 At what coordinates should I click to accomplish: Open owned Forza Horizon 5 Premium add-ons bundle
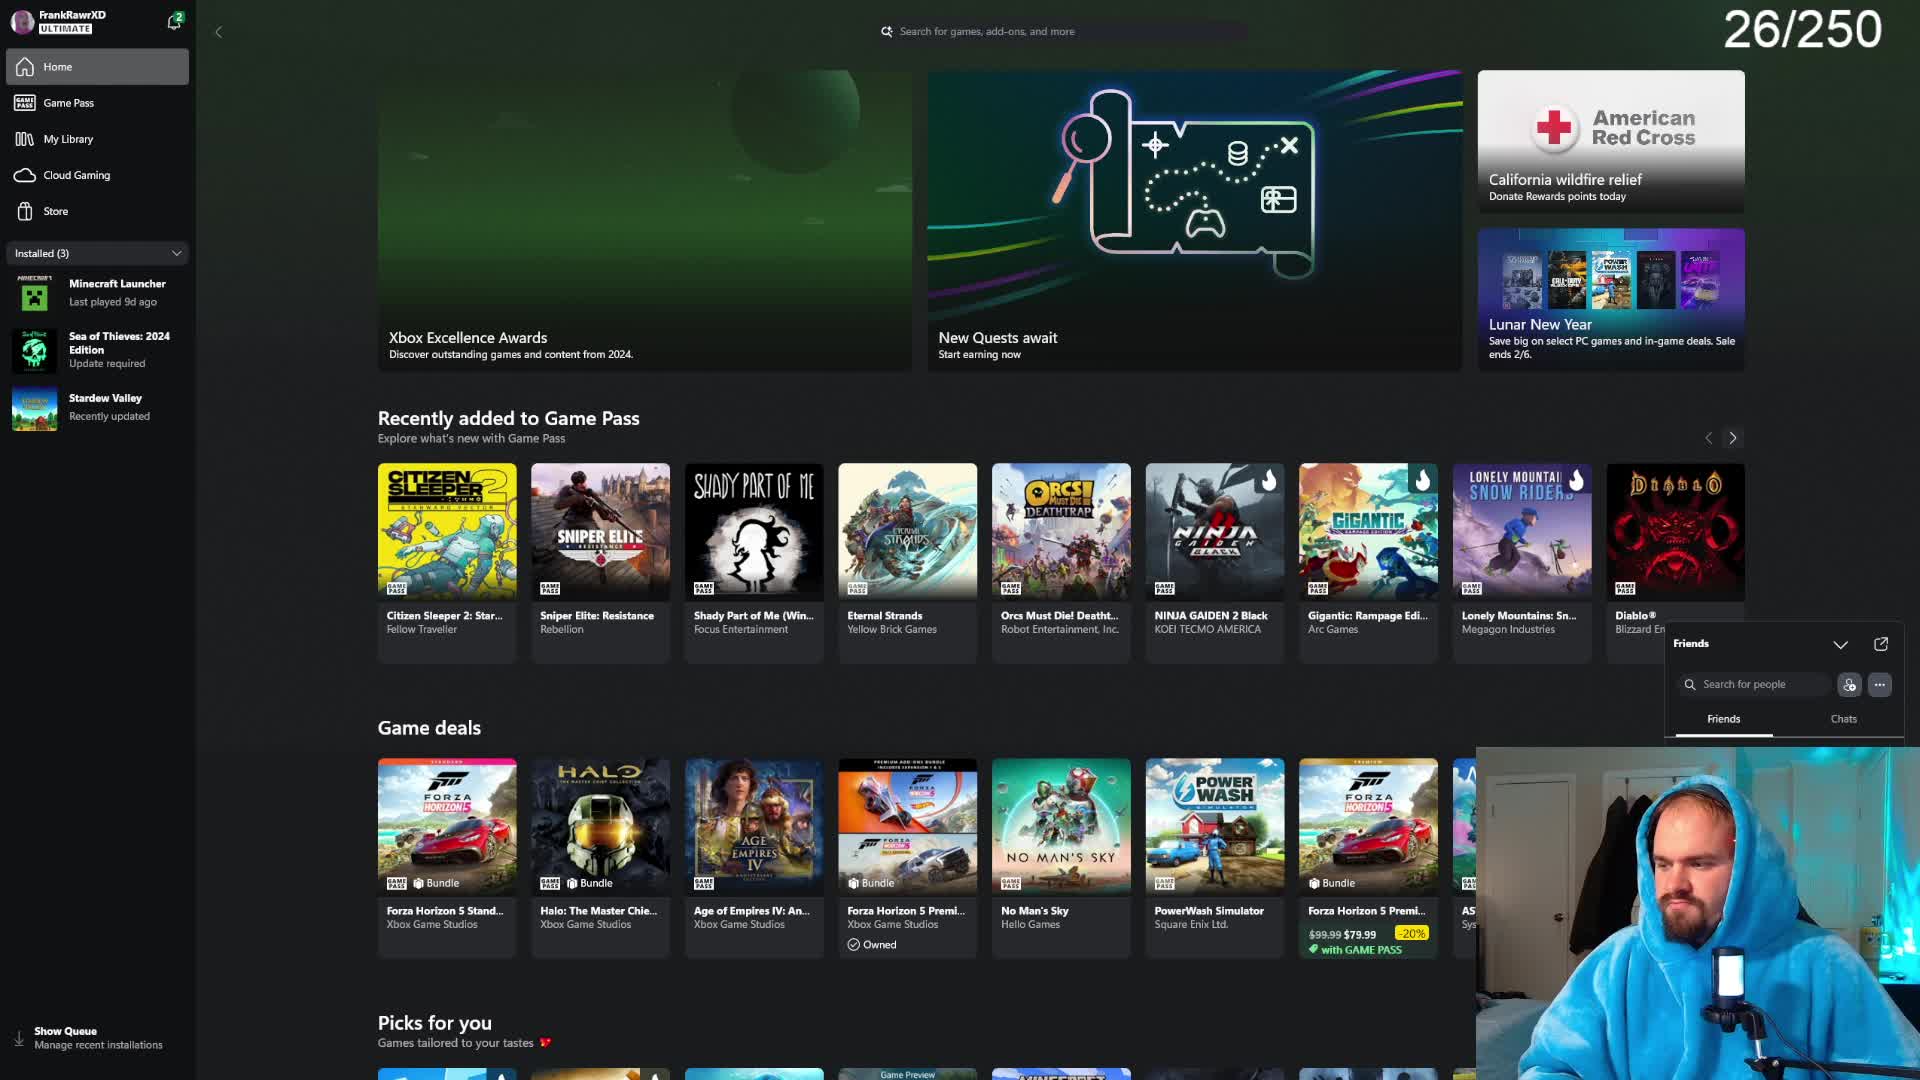coord(907,858)
